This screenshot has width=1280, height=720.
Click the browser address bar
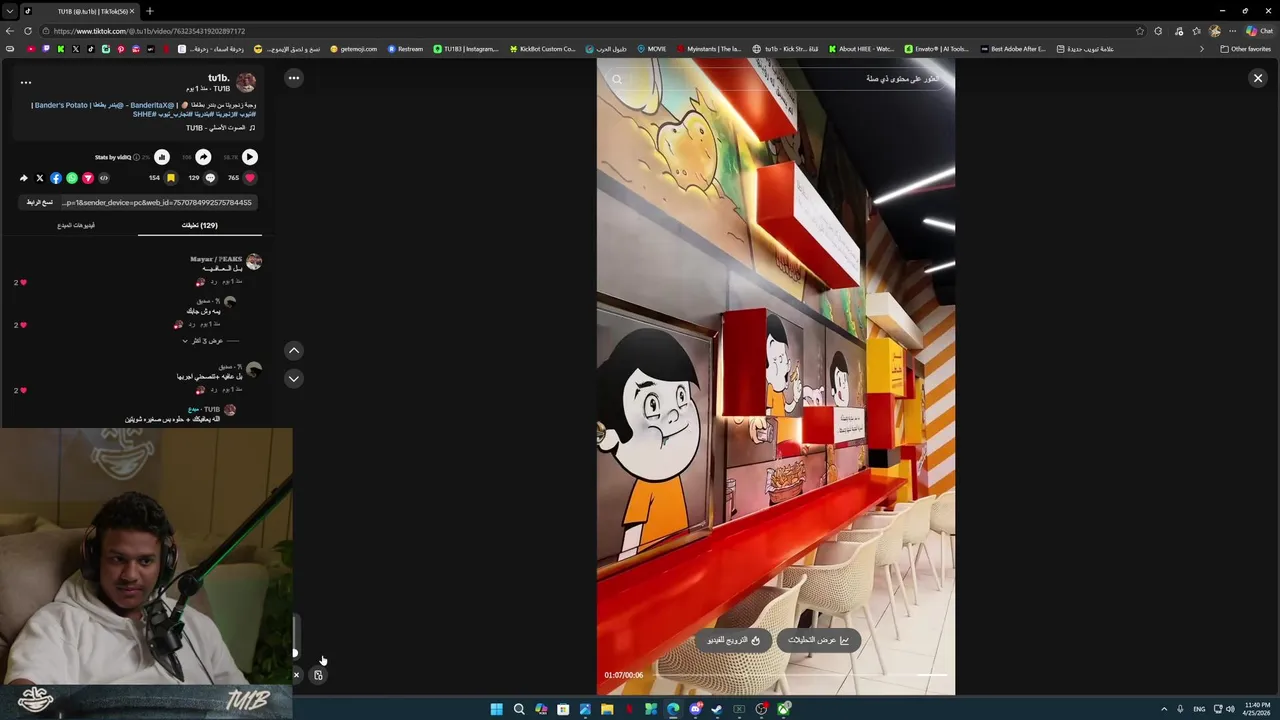[590, 31]
